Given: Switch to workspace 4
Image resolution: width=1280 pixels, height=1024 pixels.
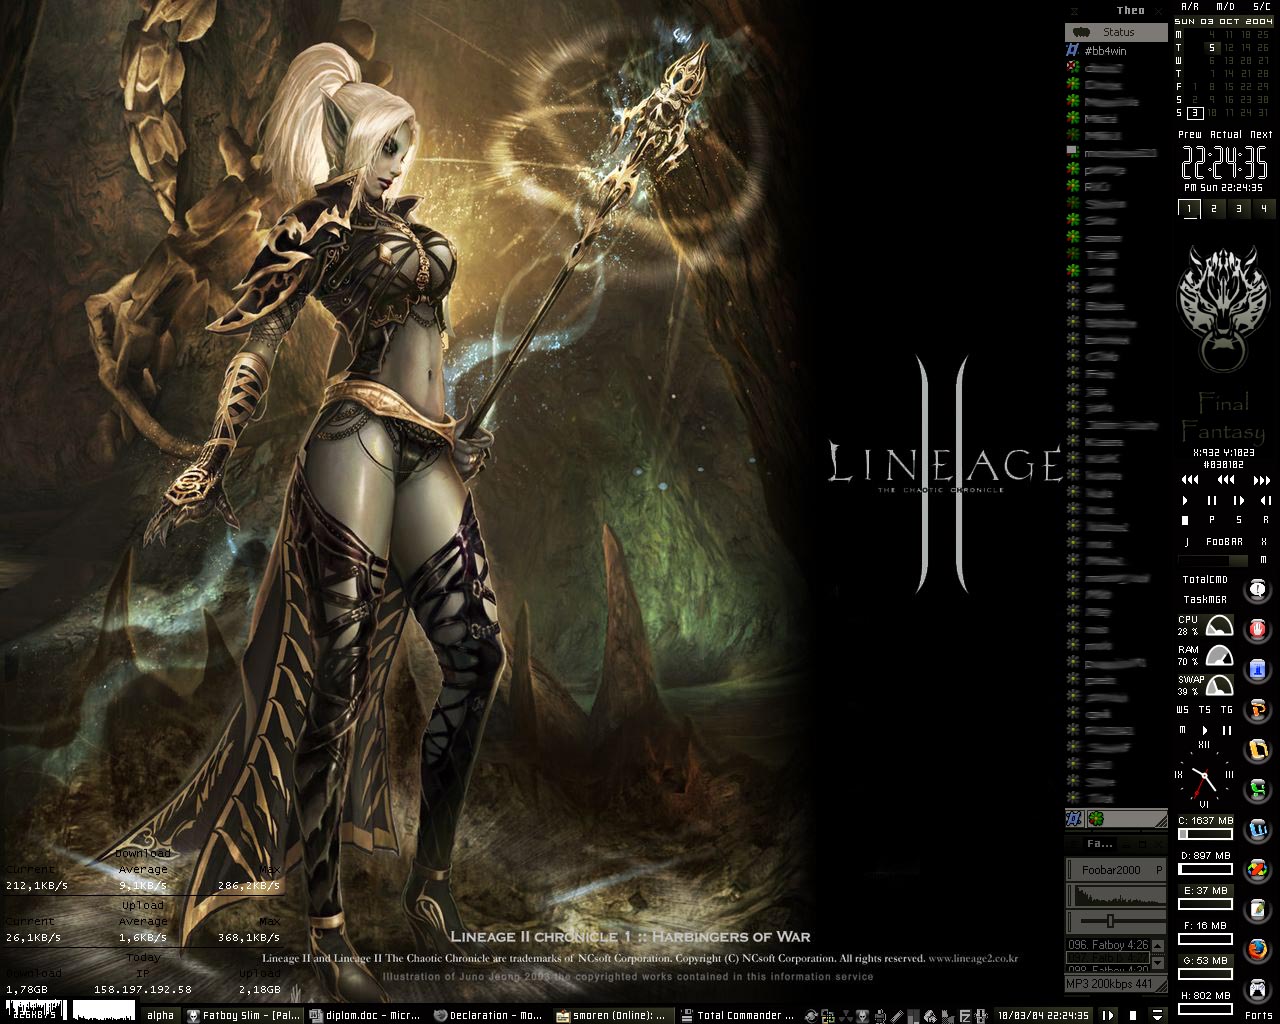Looking at the screenshot, I should [1264, 209].
